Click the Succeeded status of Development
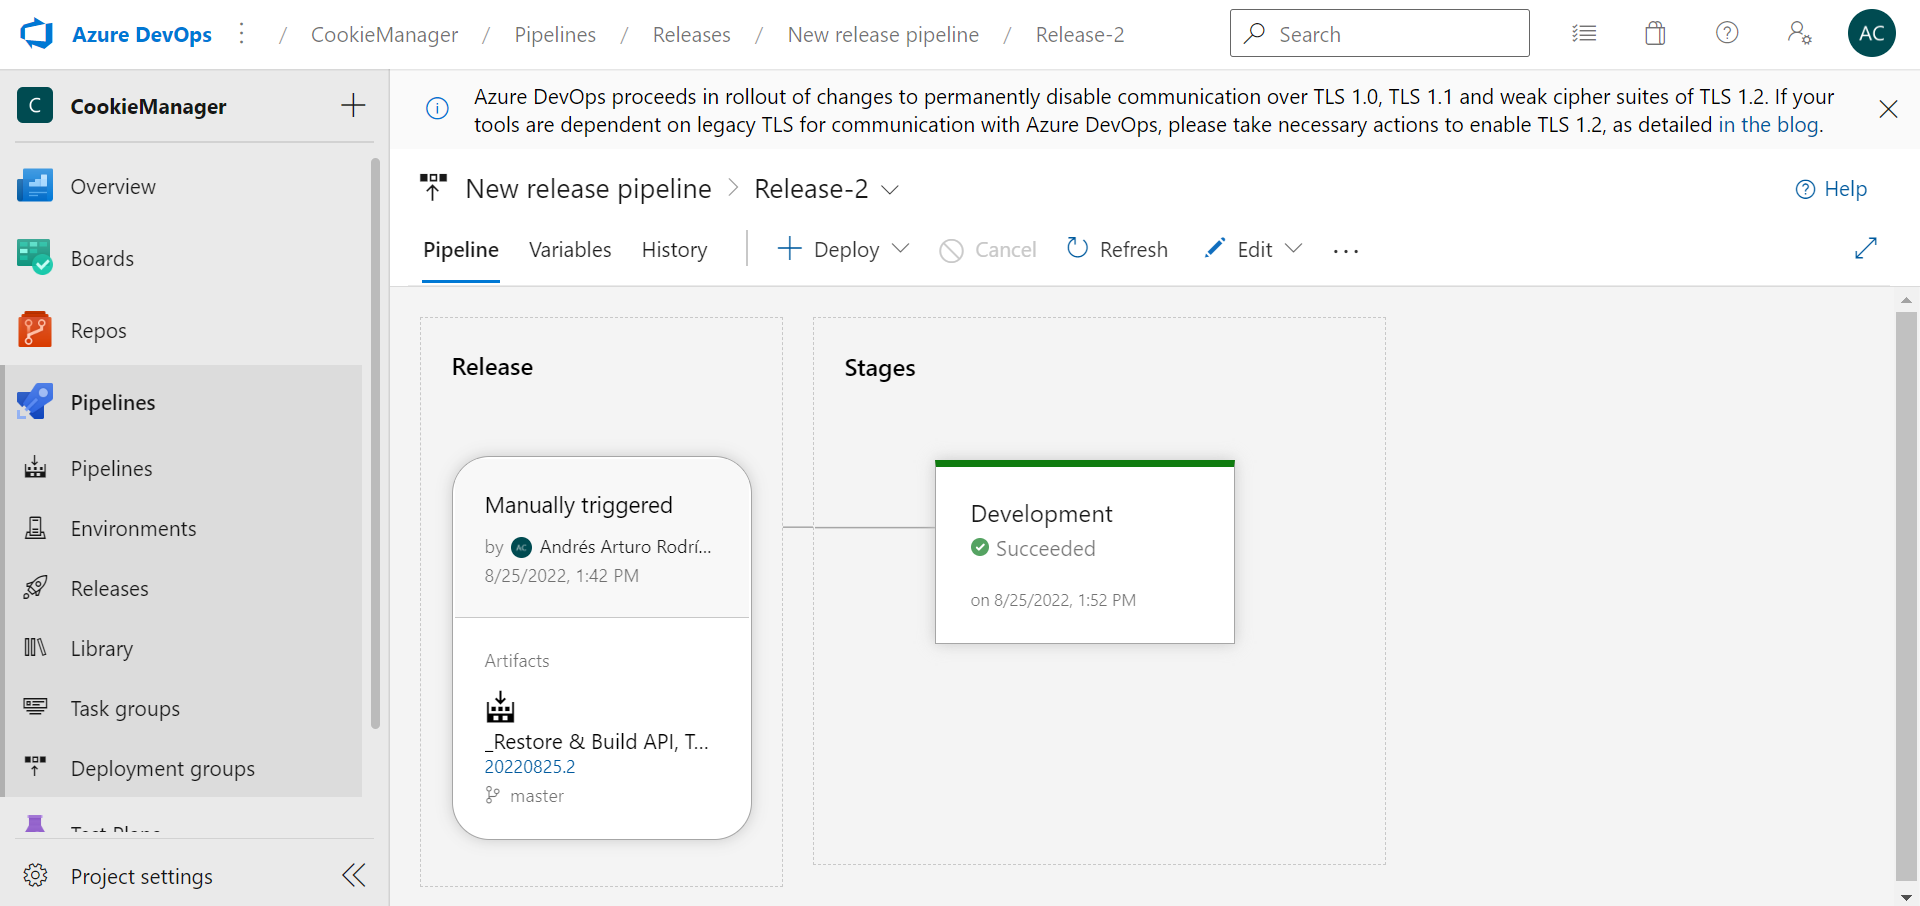The width and height of the screenshot is (1920, 906). point(1033,548)
